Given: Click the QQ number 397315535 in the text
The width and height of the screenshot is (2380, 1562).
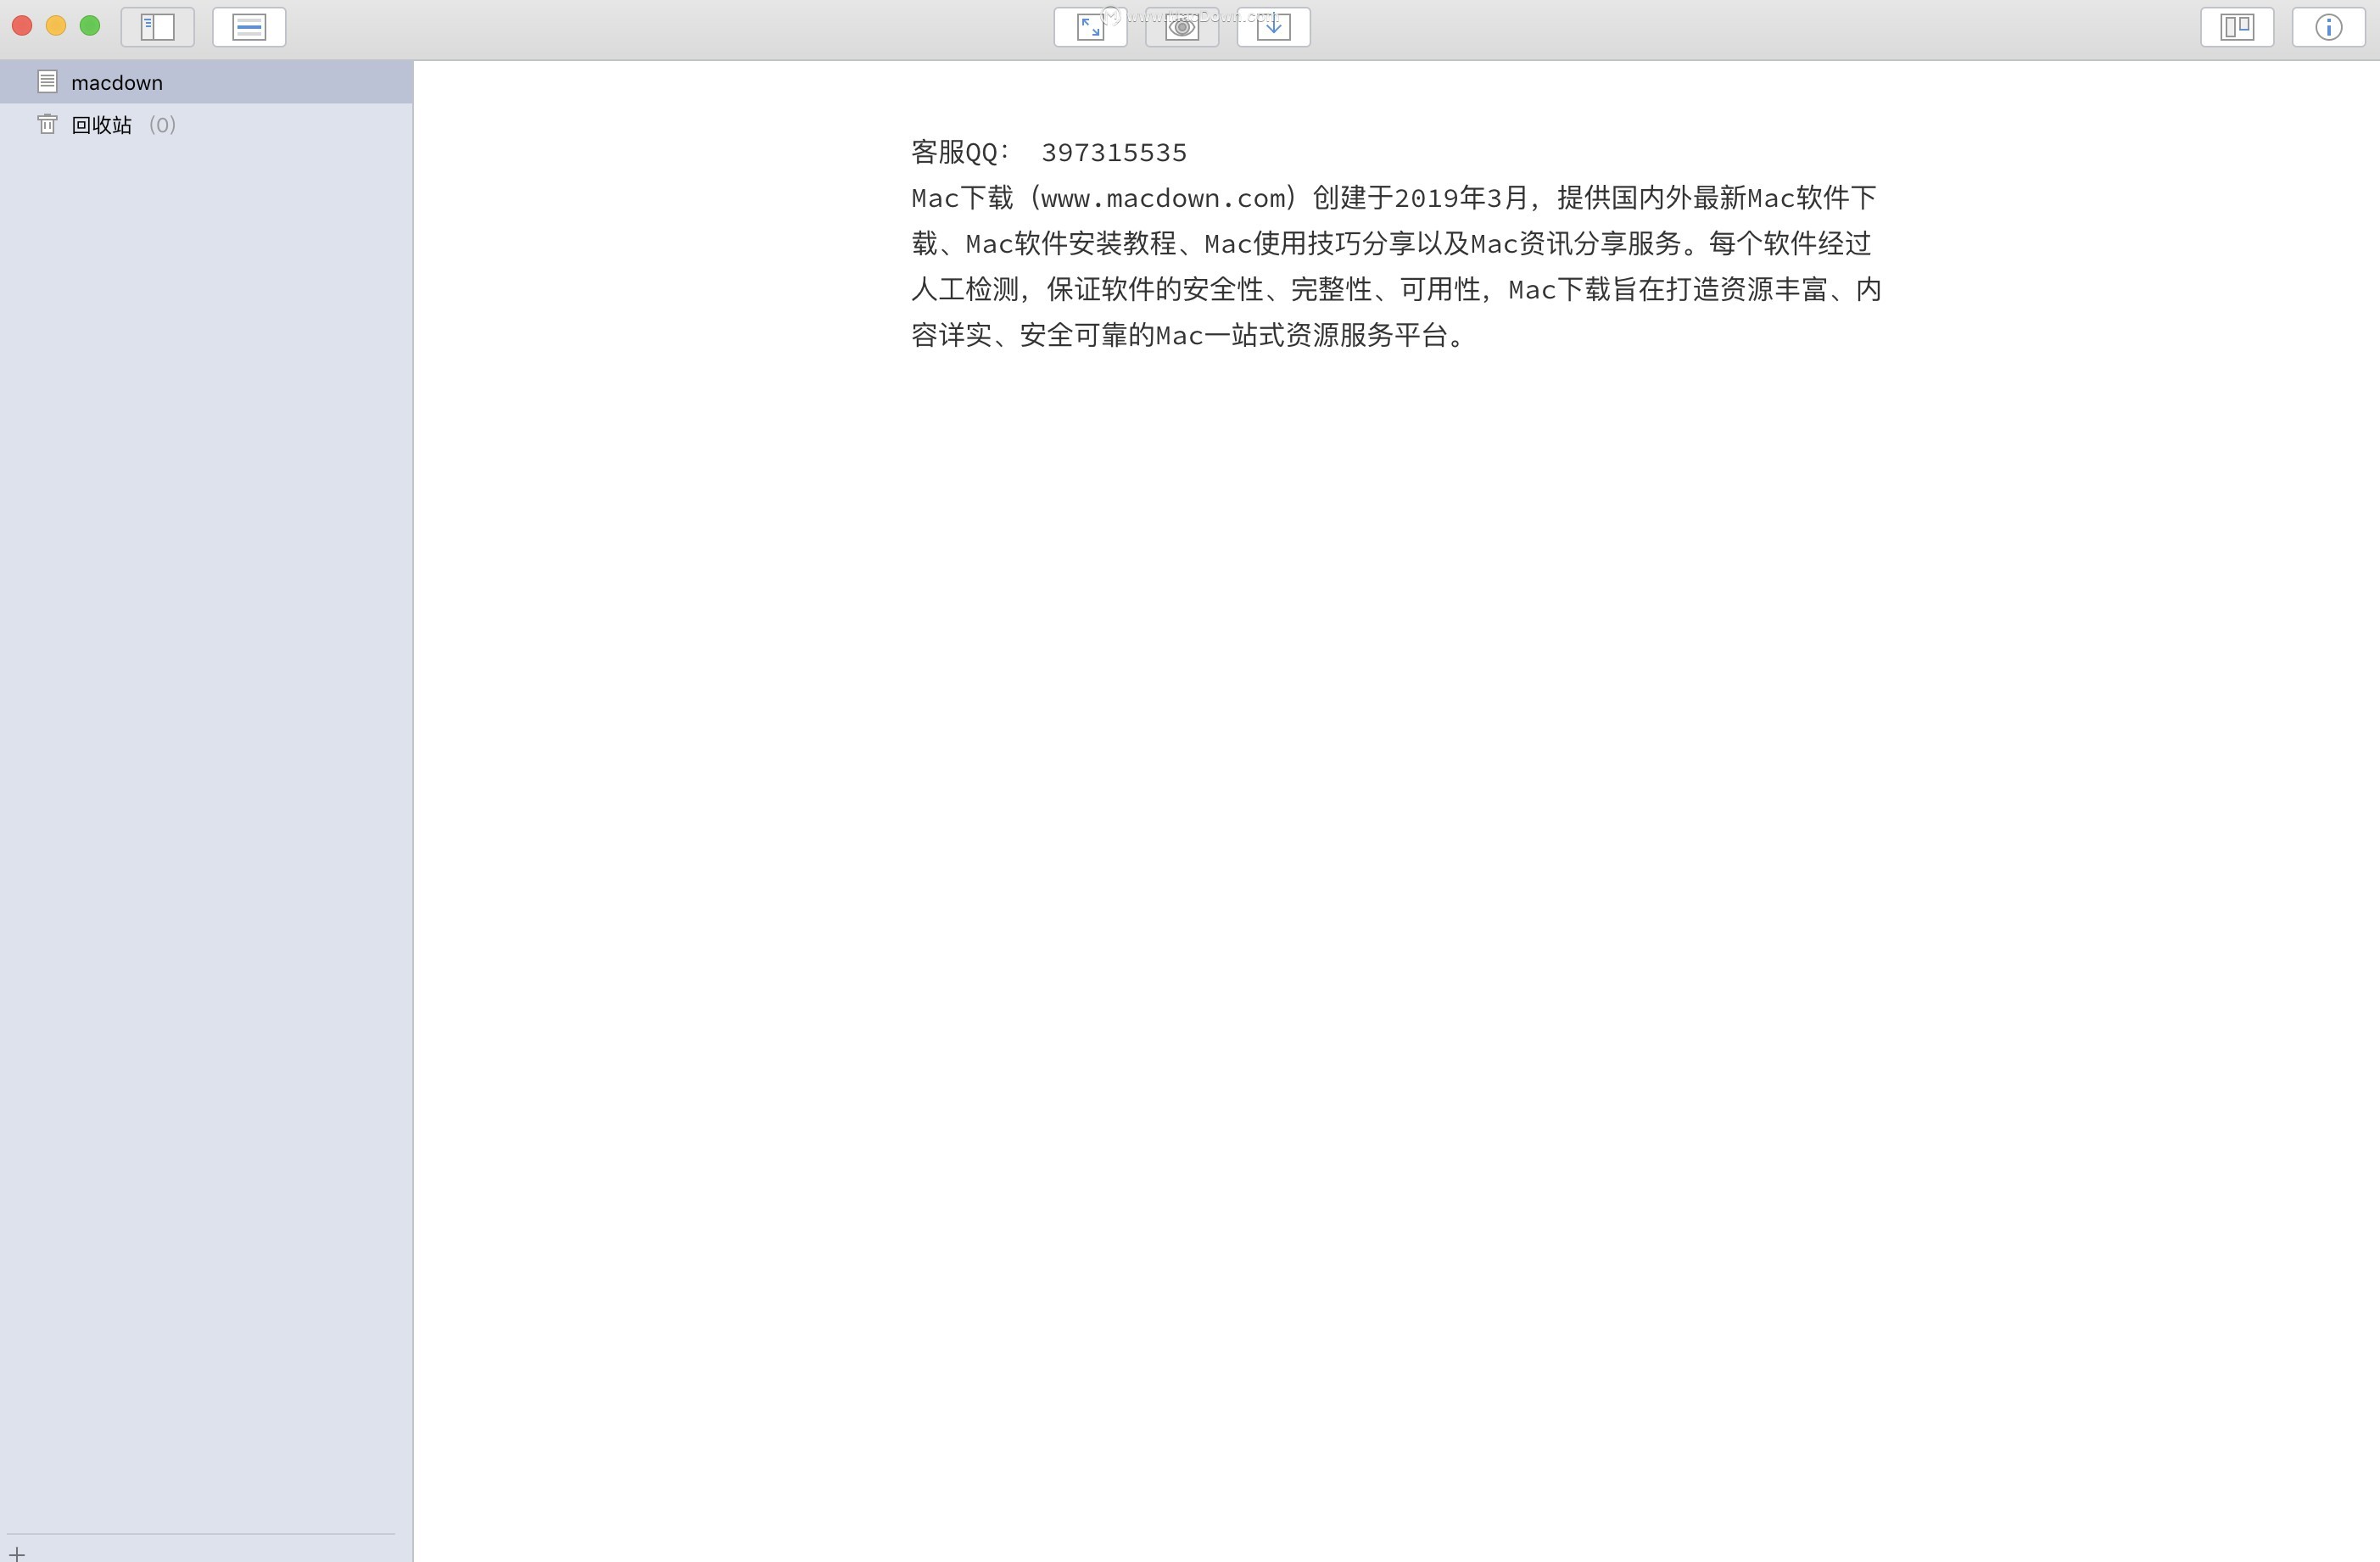Looking at the screenshot, I should click(x=1114, y=153).
